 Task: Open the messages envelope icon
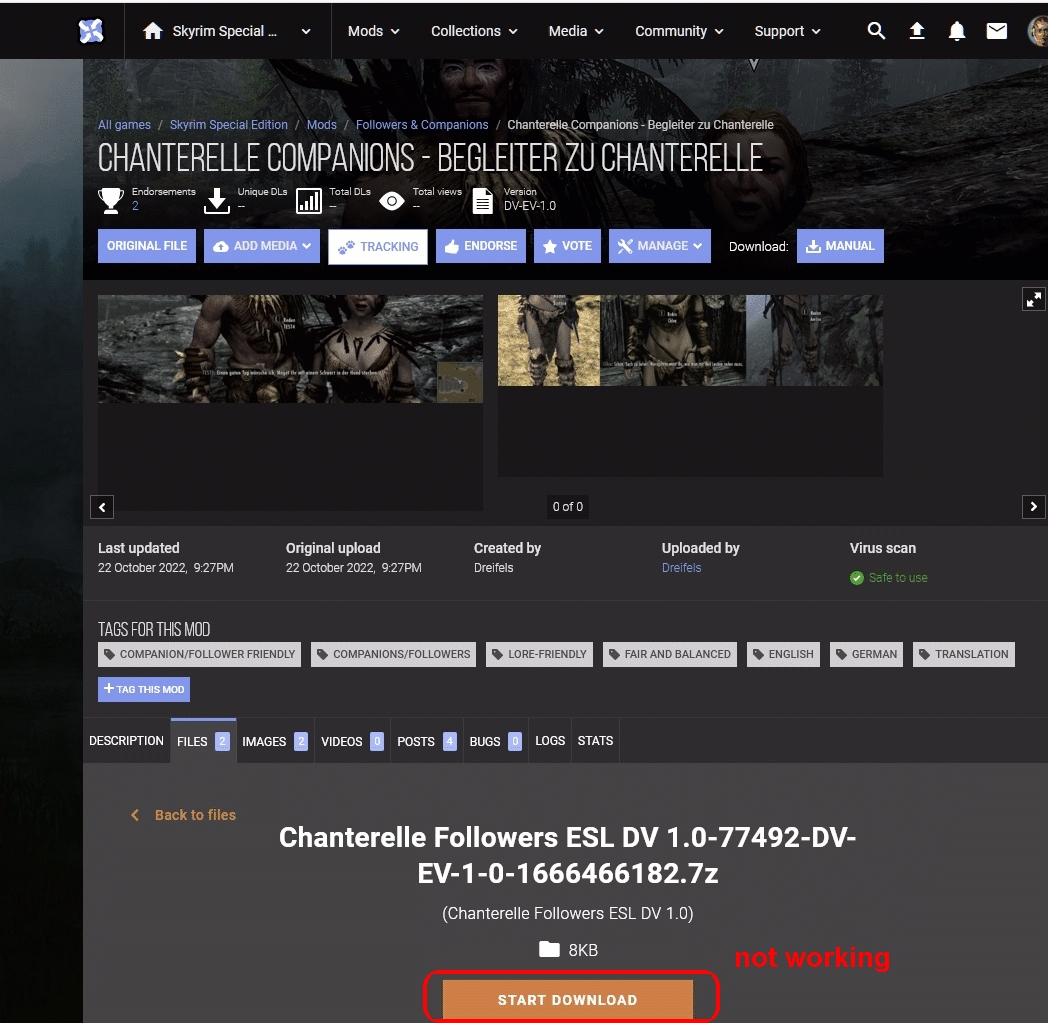tap(996, 31)
